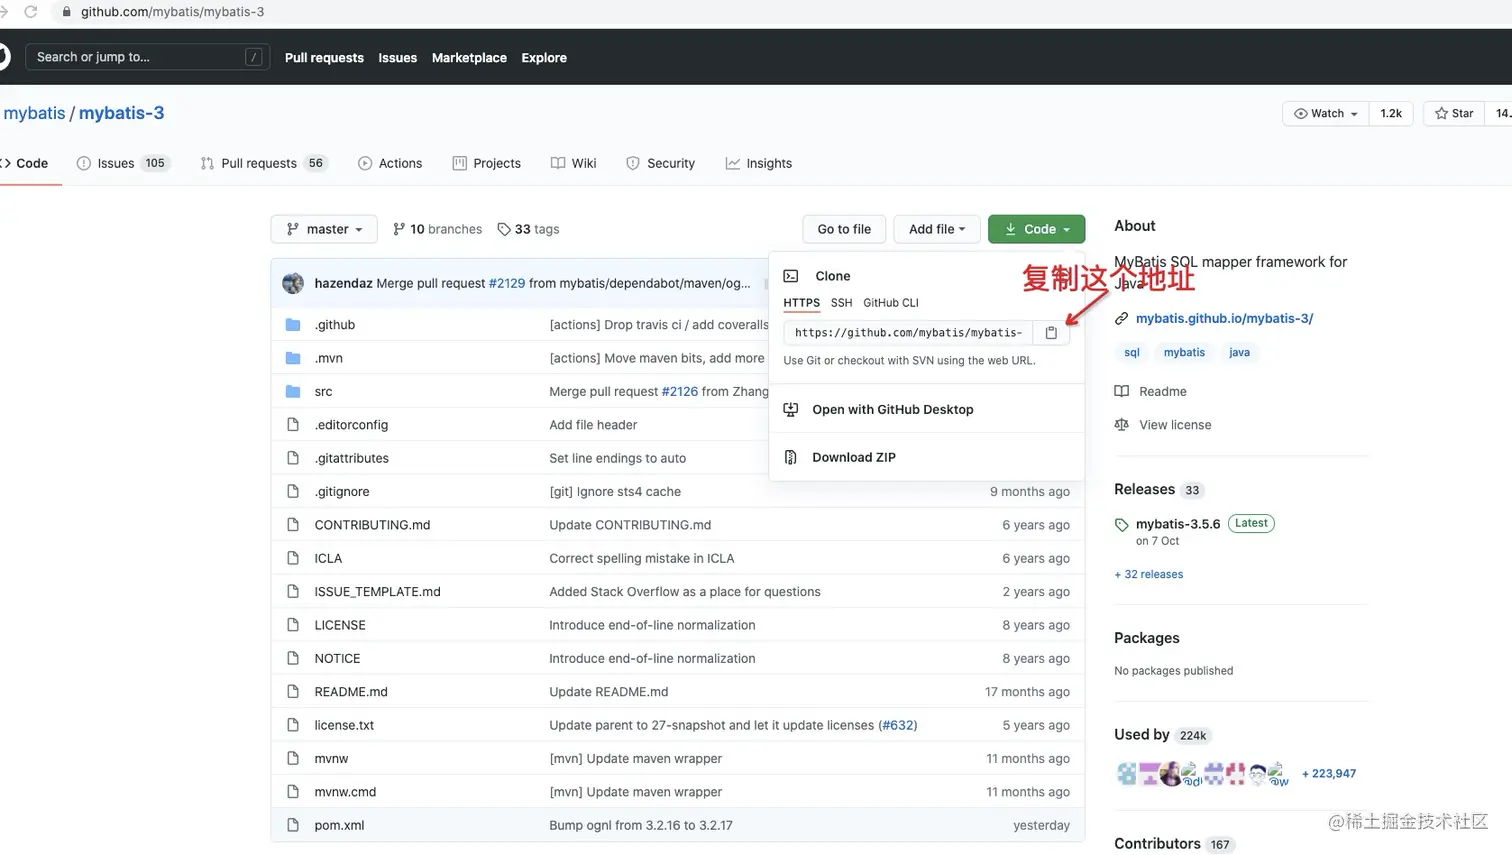
Task: Click the browser address bar URL
Action: [172, 12]
